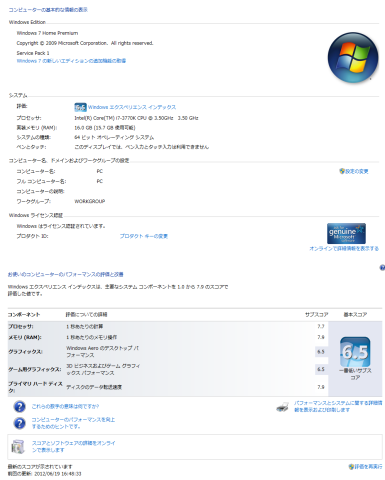Click the graphics subscore 6.5 in グラフィックス row
This screenshot has height=480, width=385.
pos(321,352)
